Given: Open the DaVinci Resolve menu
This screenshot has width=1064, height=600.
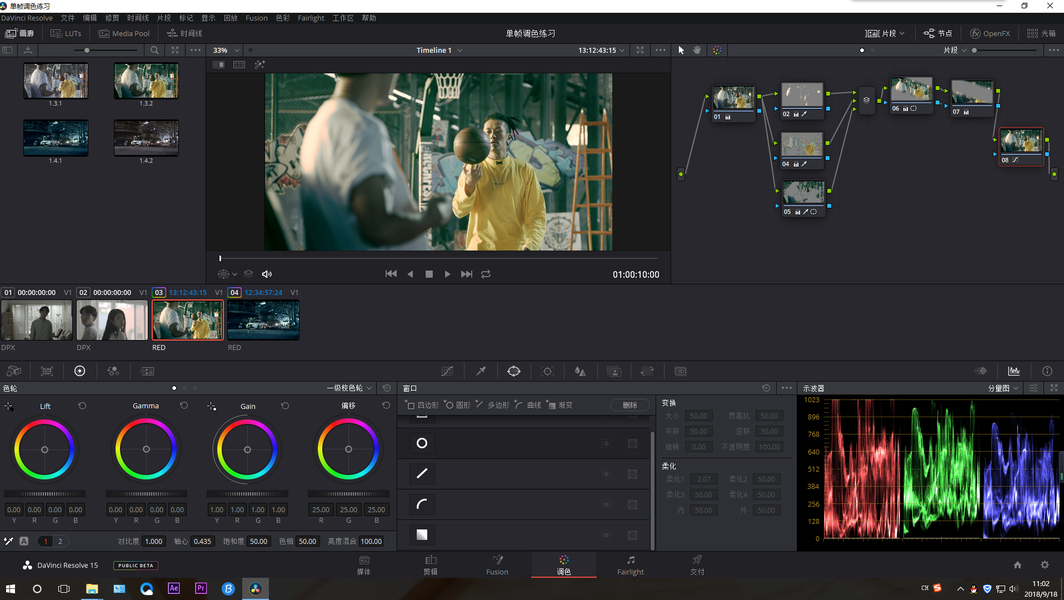Looking at the screenshot, I should [27, 18].
